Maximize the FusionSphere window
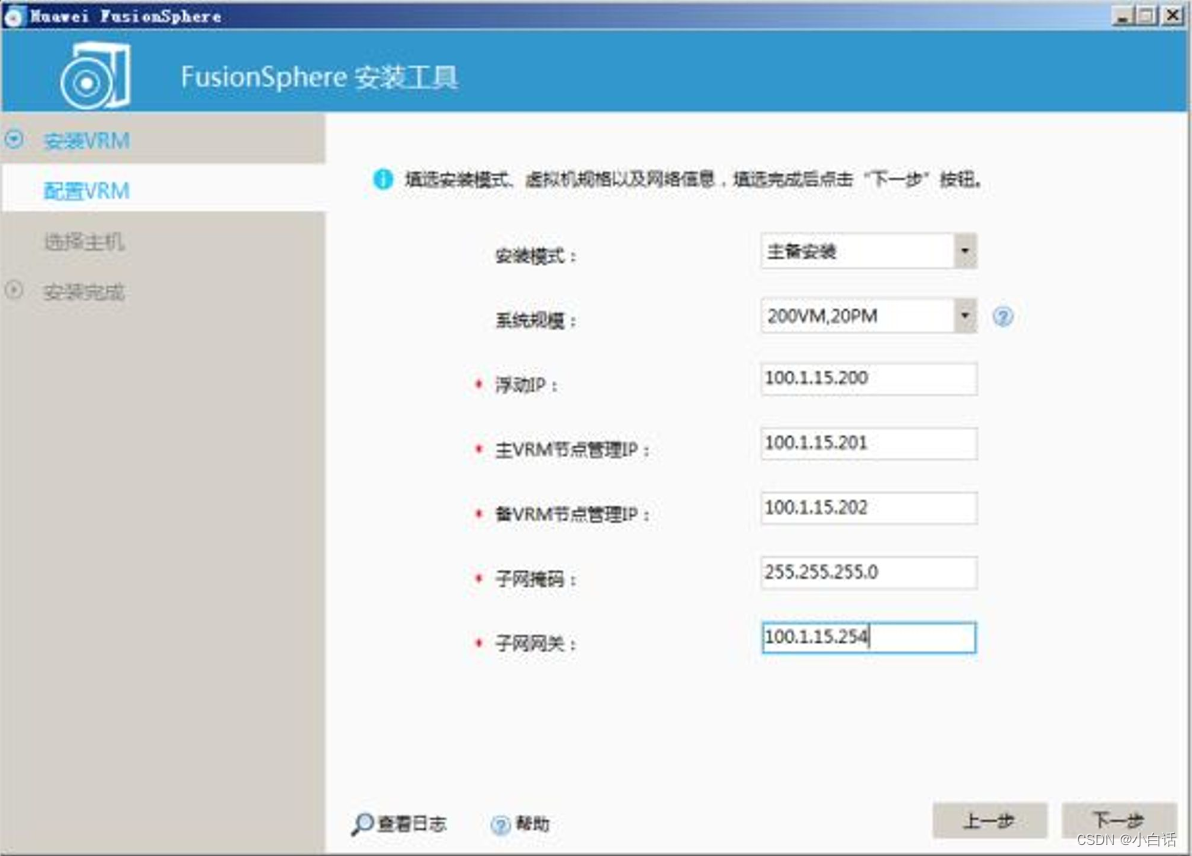 point(1147,15)
